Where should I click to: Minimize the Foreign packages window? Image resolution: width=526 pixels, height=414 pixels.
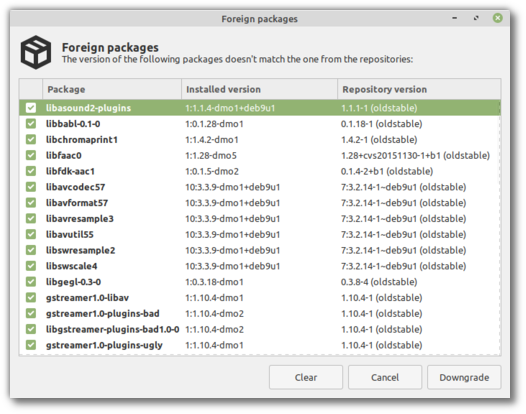(x=455, y=18)
